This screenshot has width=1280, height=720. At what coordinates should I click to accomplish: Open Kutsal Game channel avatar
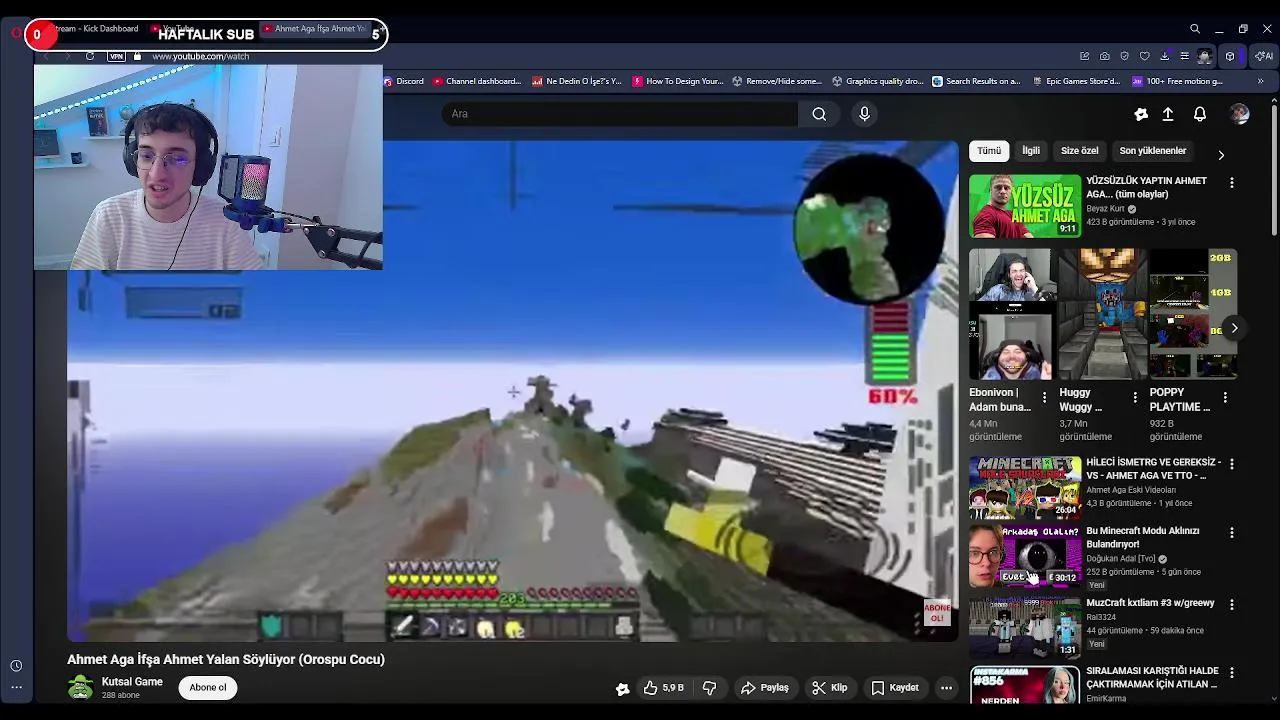(x=80, y=687)
